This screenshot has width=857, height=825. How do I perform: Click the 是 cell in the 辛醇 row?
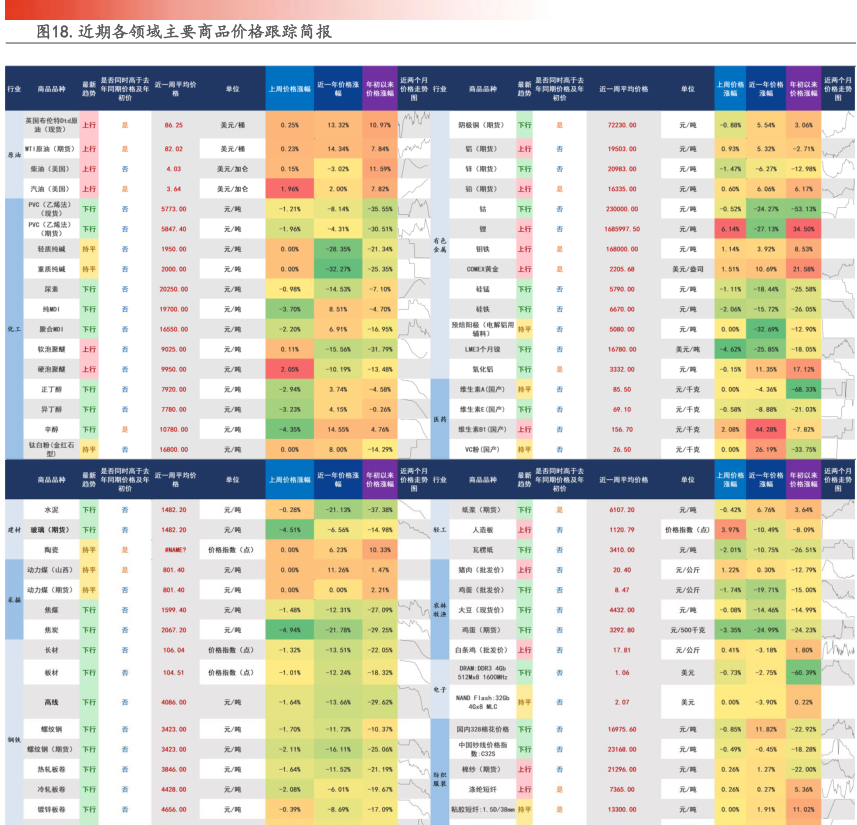(125, 429)
